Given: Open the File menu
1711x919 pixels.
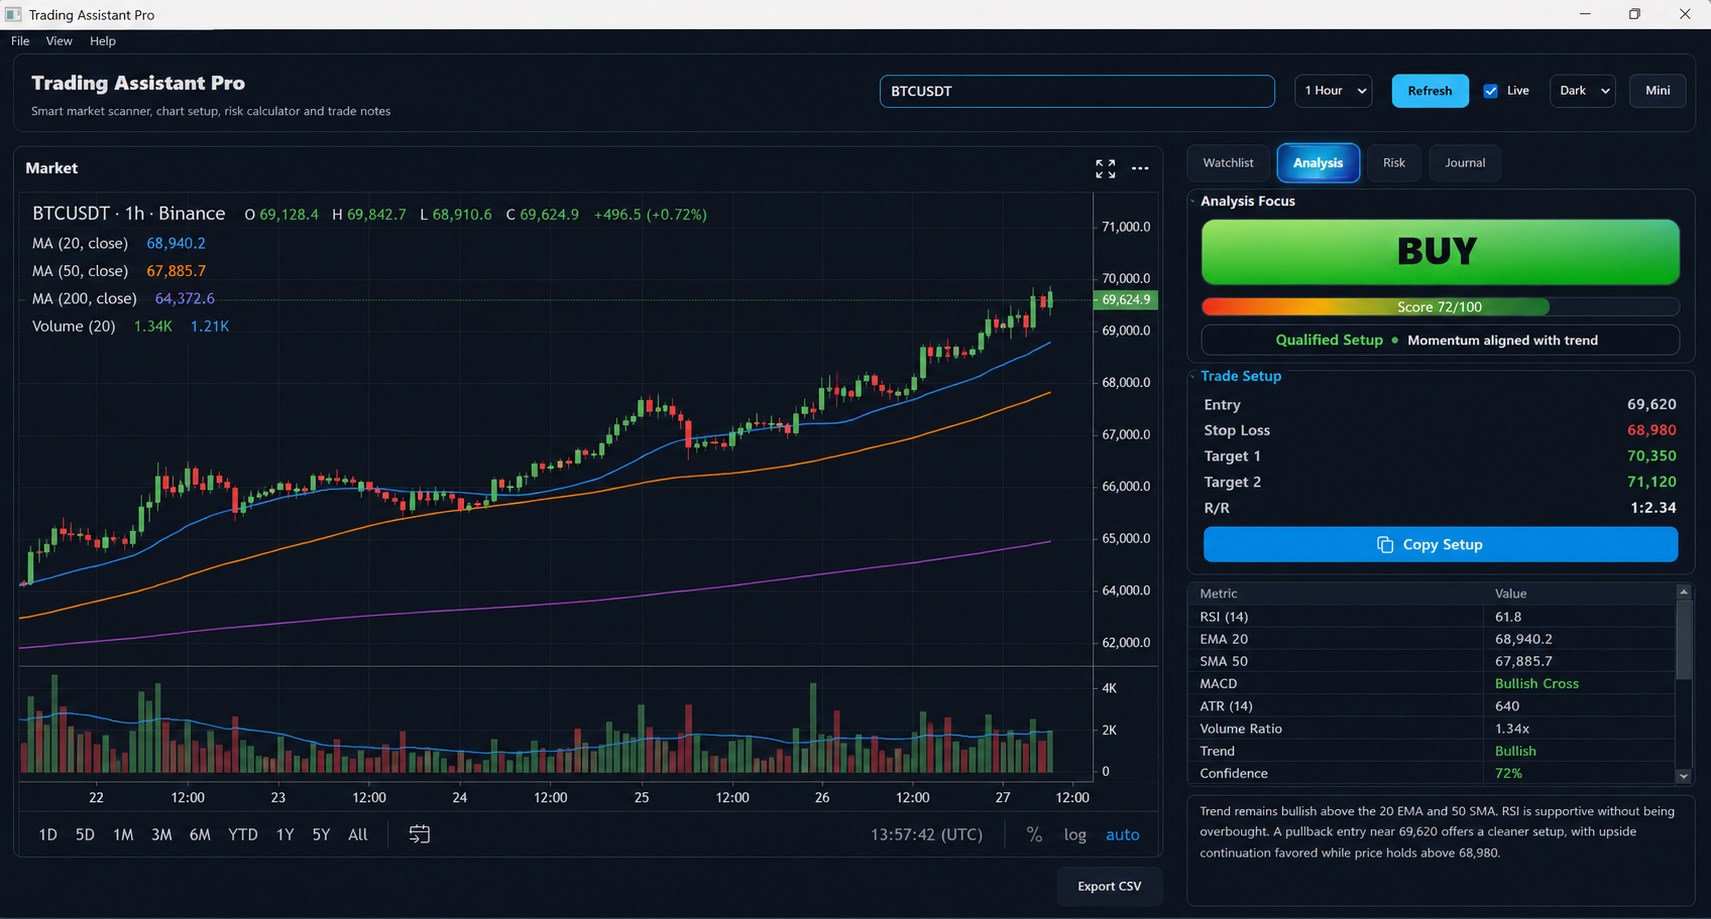Looking at the screenshot, I should (x=20, y=41).
